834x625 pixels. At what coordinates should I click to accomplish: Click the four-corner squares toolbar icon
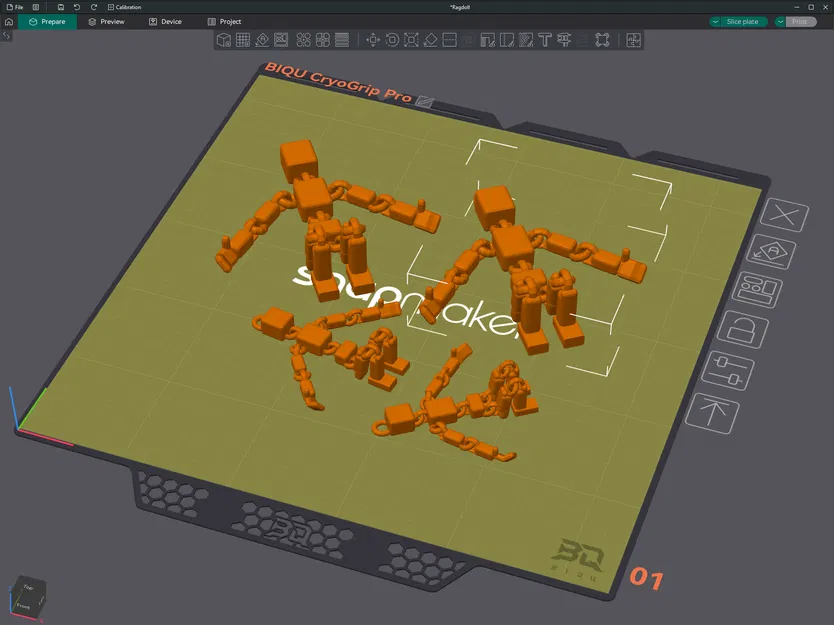[x=602, y=40]
